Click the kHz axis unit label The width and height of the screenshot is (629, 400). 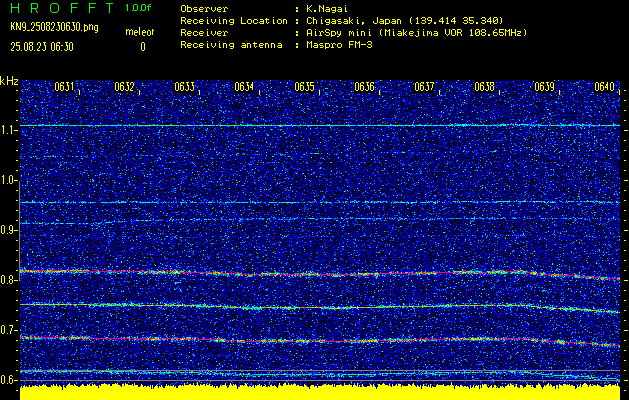coord(9,81)
